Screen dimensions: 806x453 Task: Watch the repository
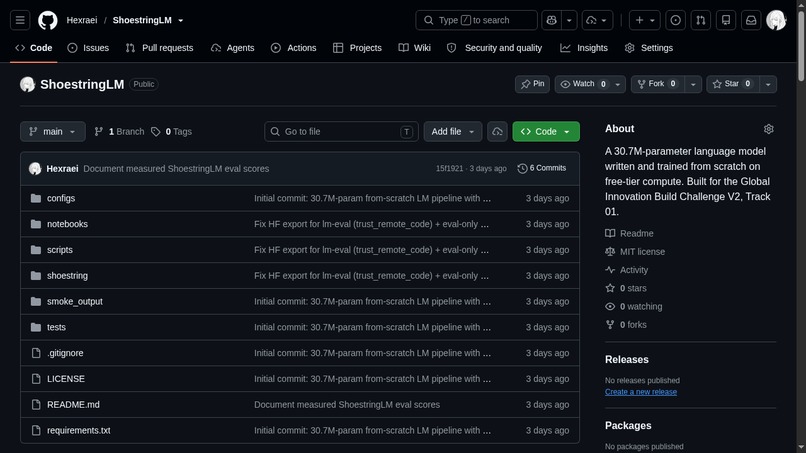coord(583,84)
